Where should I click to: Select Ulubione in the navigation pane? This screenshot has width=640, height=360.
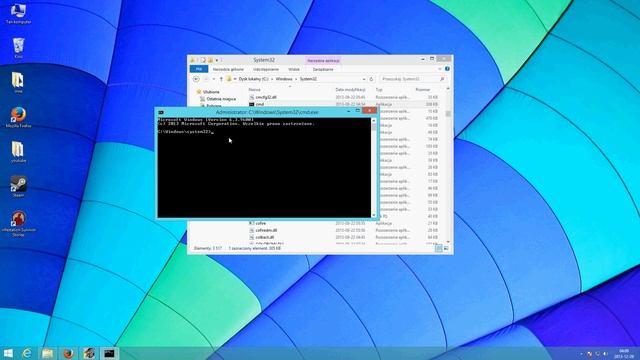click(x=211, y=92)
